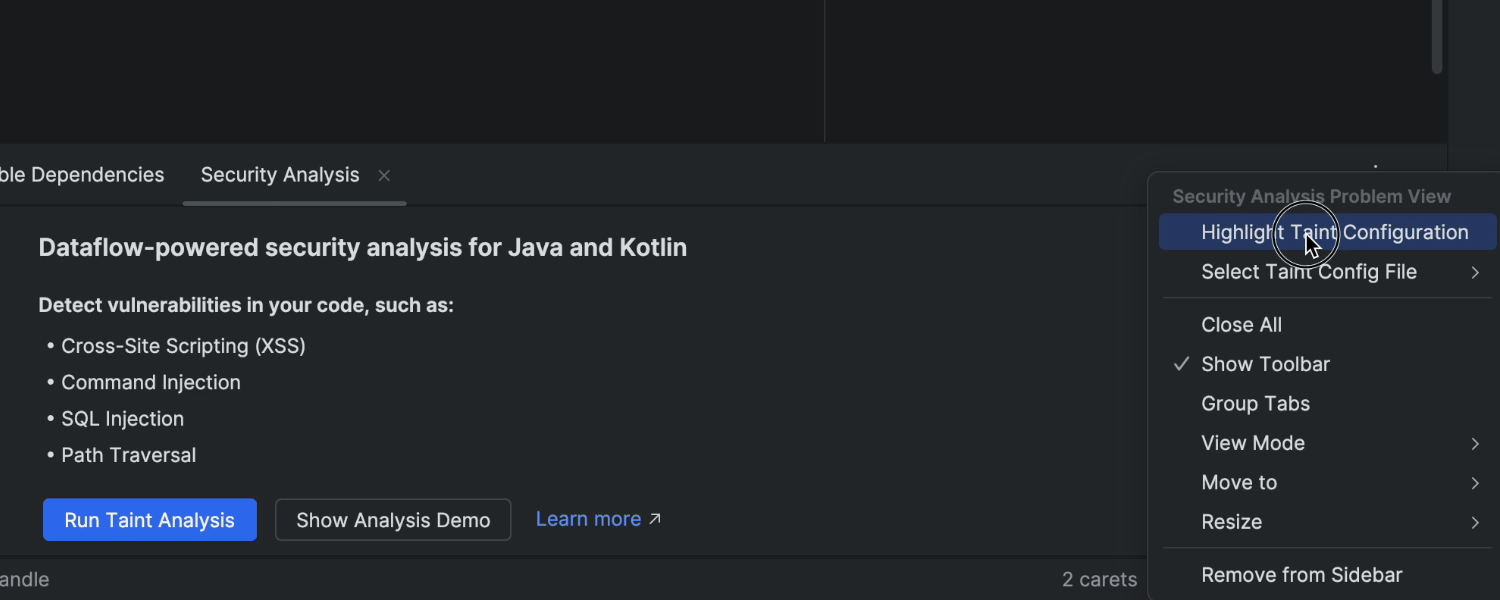Open the Move to submenu
This screenshot has width=1500, height=600.
[1239, 483]
